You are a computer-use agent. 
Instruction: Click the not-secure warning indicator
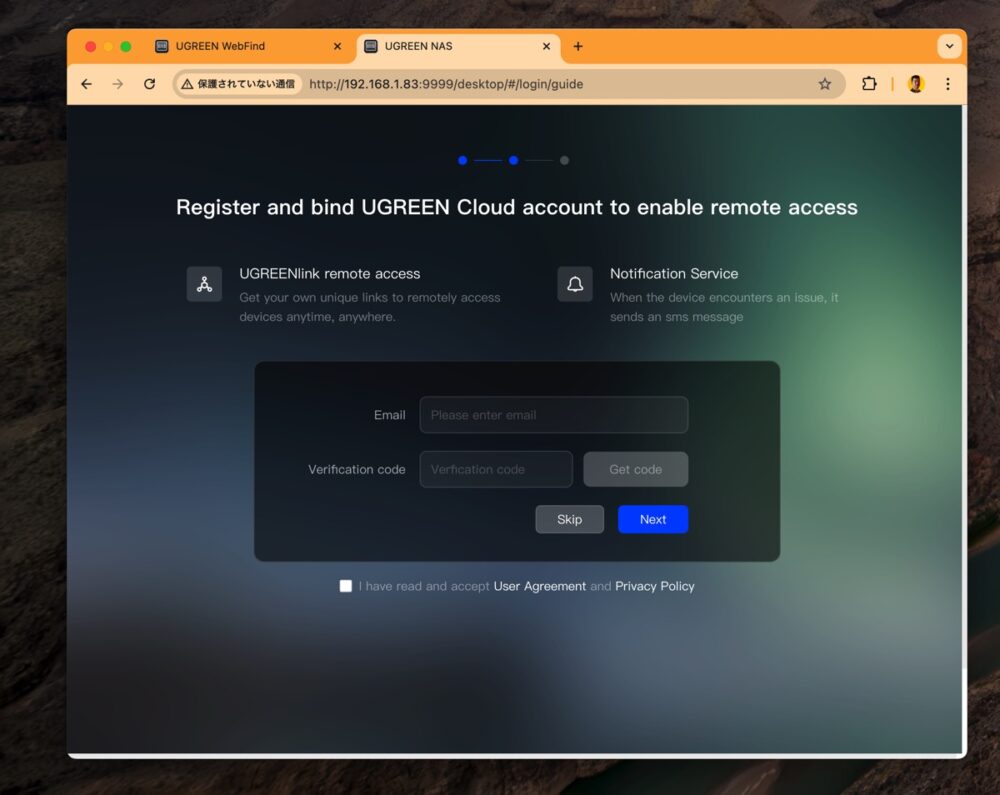click(238, 84)
